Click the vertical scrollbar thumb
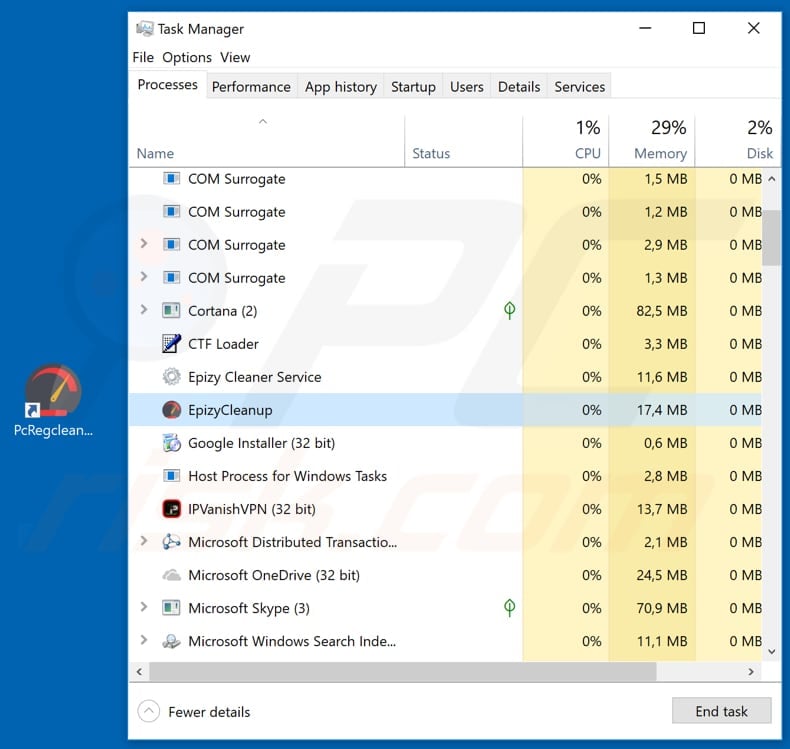This screenshot has width=790, height=749. 771,238
